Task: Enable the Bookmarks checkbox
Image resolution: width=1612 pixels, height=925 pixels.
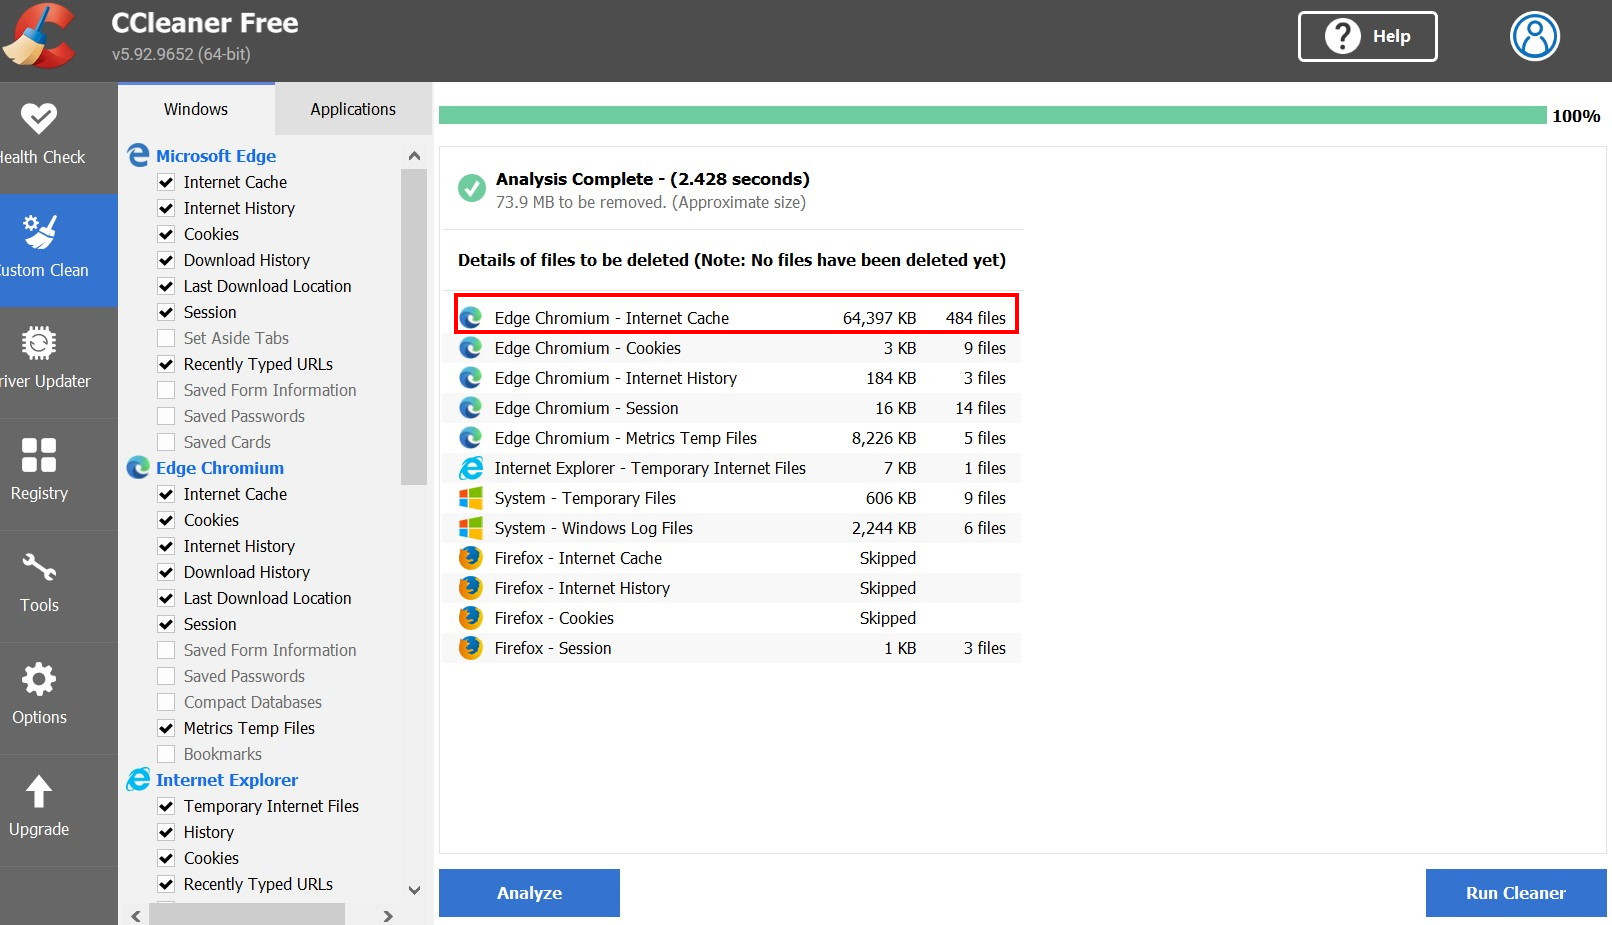Action: 166,754
